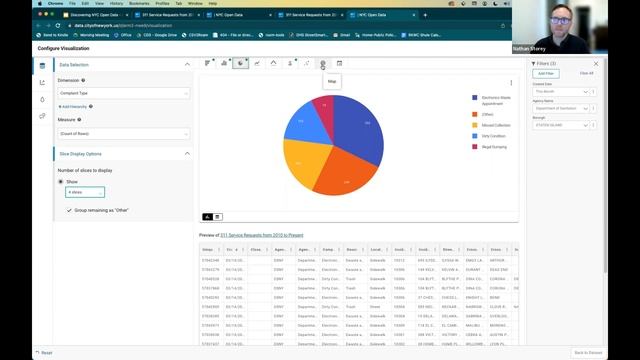
Task: Switch preview to chart view button
Action: point(207,217)
